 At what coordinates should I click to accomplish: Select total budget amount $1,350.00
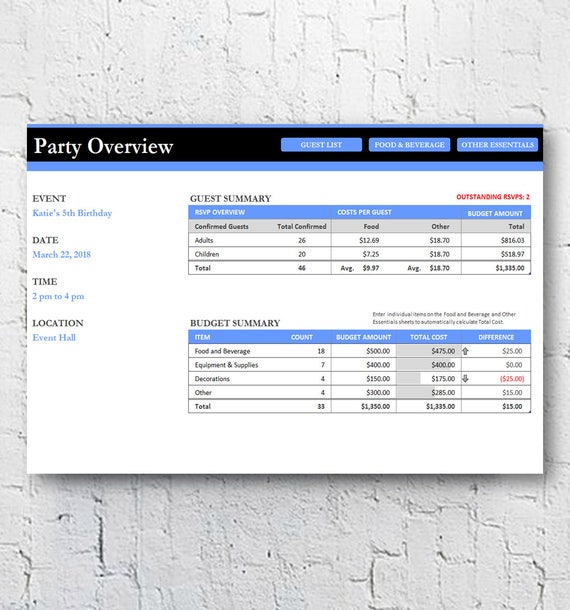pos(375,407)
